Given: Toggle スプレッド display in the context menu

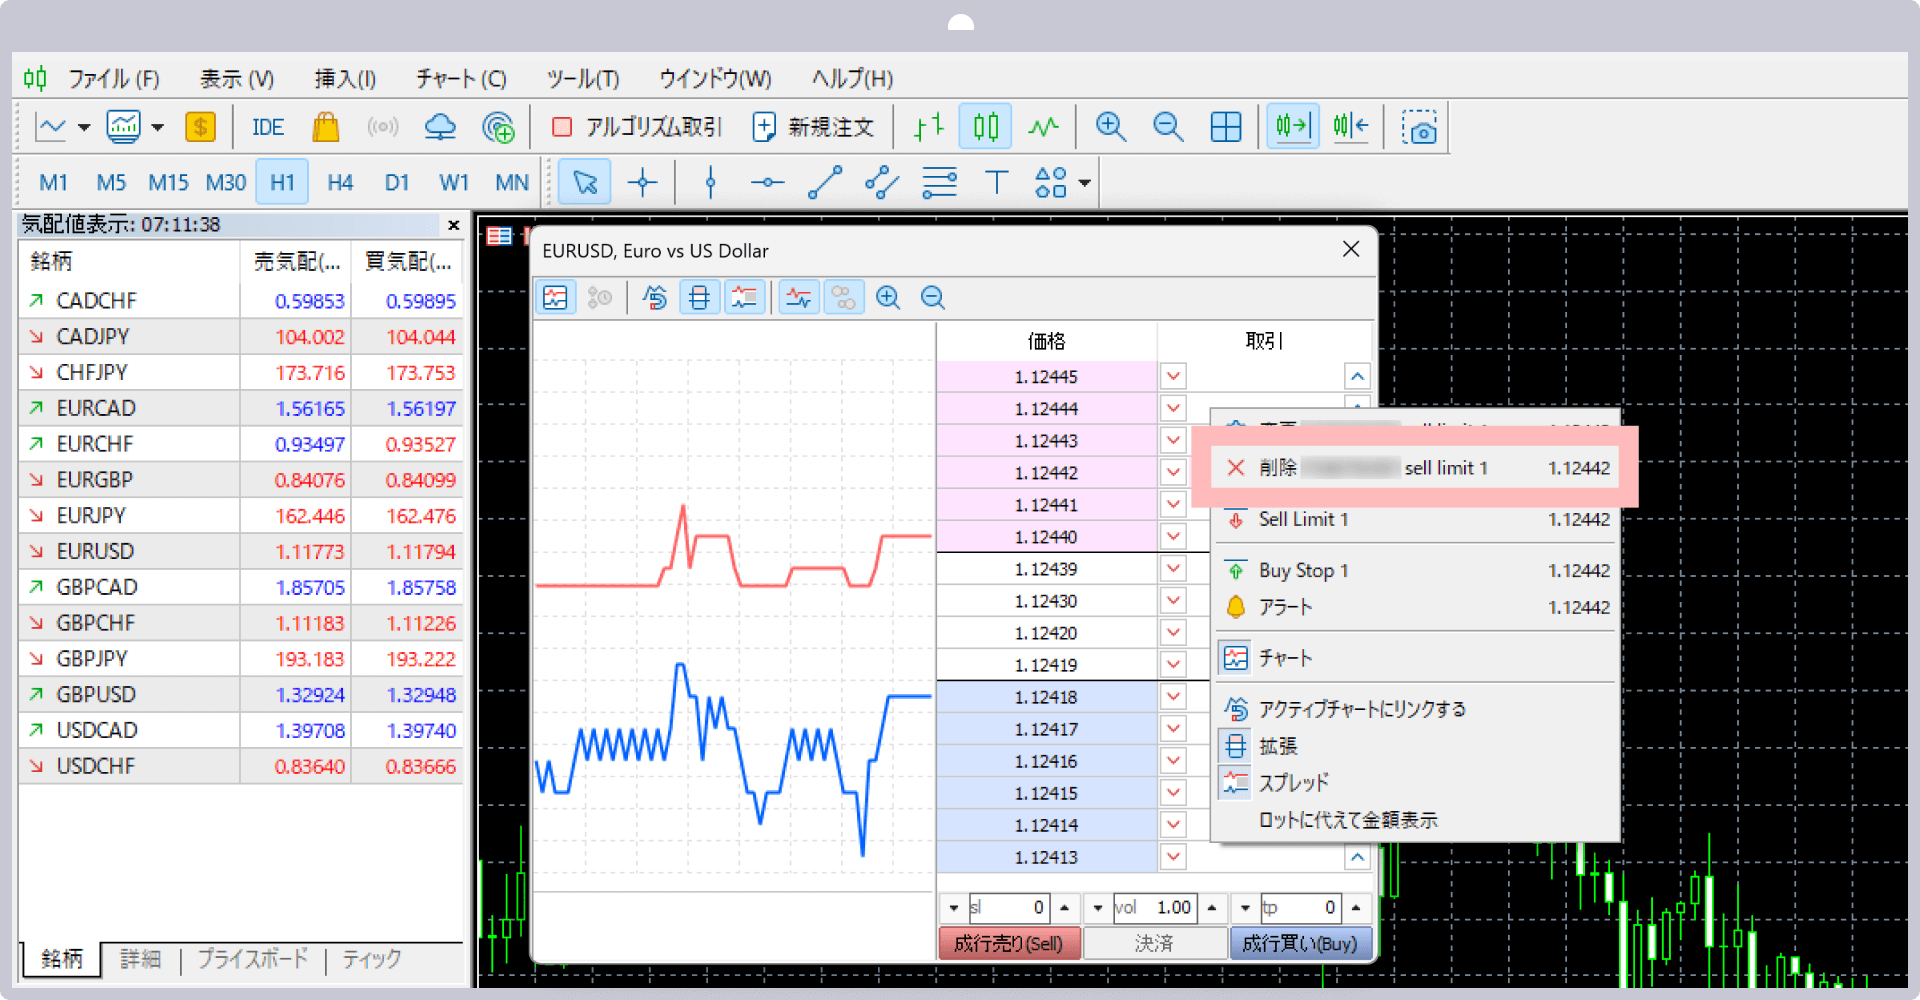Looking at the screenshot, I should pos(1292,783).
